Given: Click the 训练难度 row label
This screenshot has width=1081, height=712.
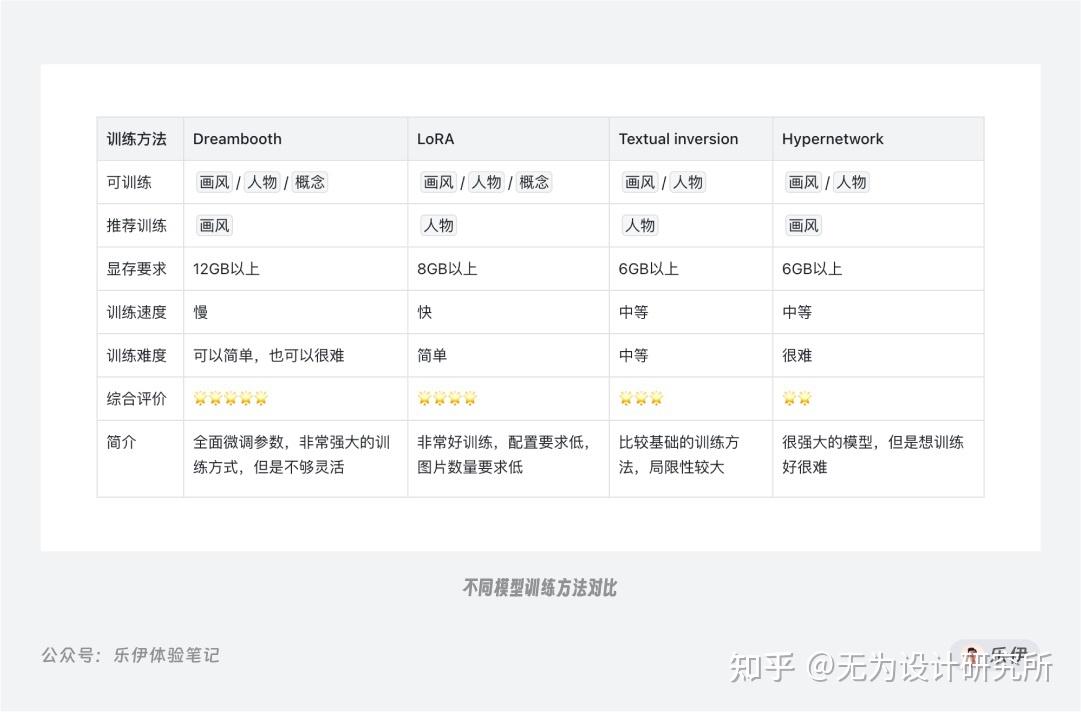Looking at the screenshot, I should click(x=137, y=356).
